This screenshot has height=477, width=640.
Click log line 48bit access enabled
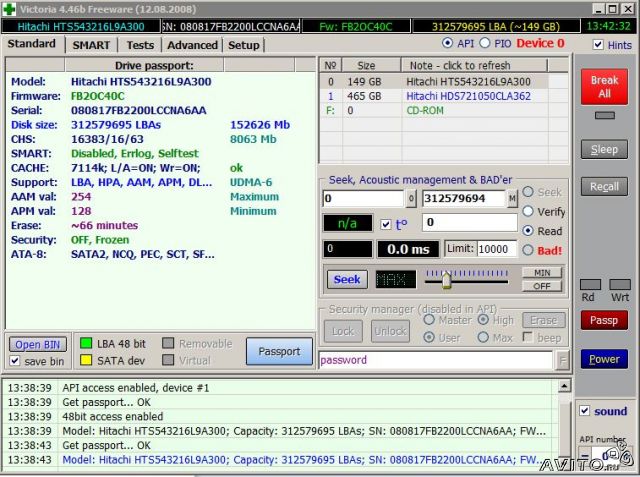[113, 416]
